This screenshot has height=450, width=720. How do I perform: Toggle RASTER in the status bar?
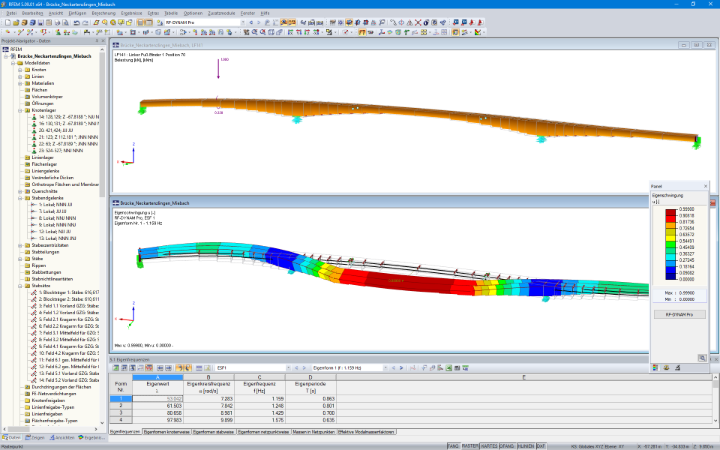470,446
